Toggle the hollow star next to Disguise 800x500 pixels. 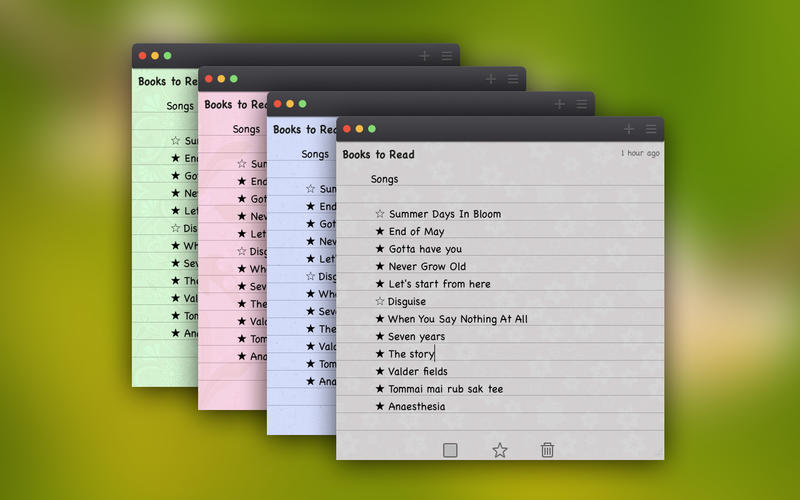pyautogui.click(x=380, y=301)
